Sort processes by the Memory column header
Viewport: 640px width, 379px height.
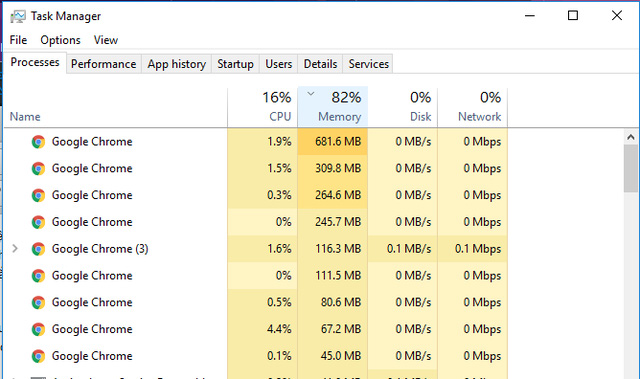333,107
